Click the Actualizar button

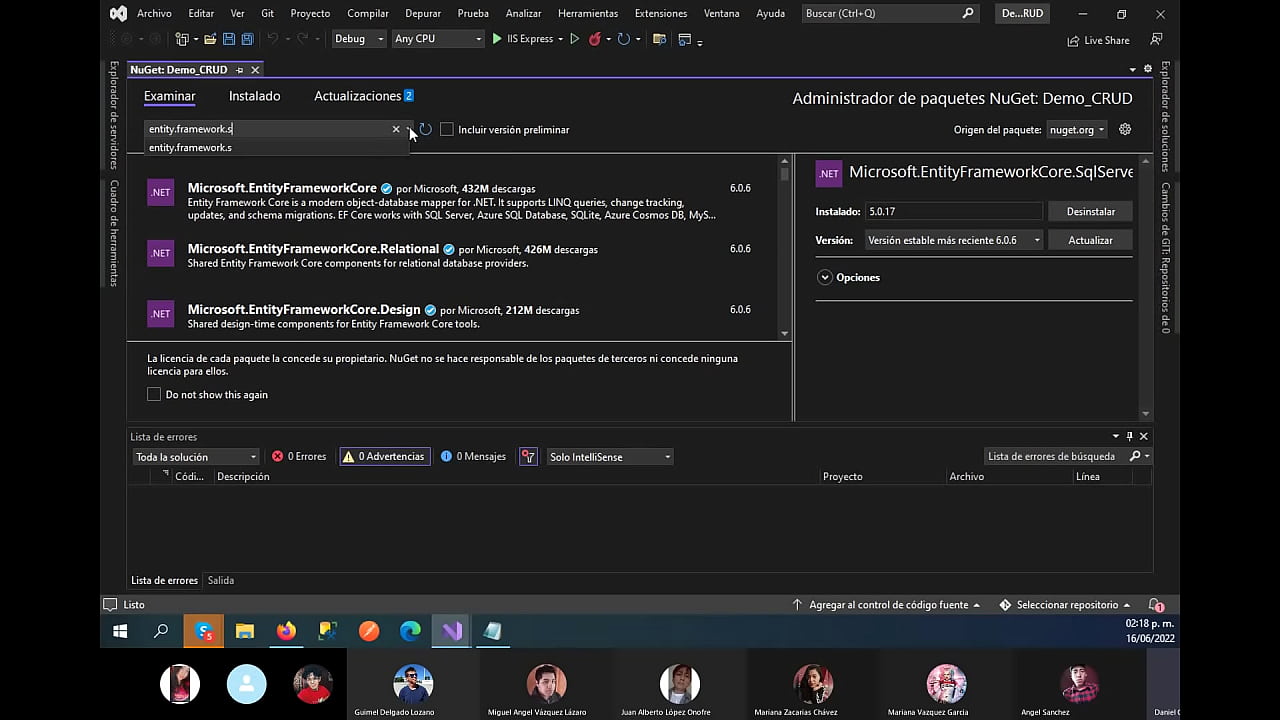pyautogui.click(x=1091, y=240)
